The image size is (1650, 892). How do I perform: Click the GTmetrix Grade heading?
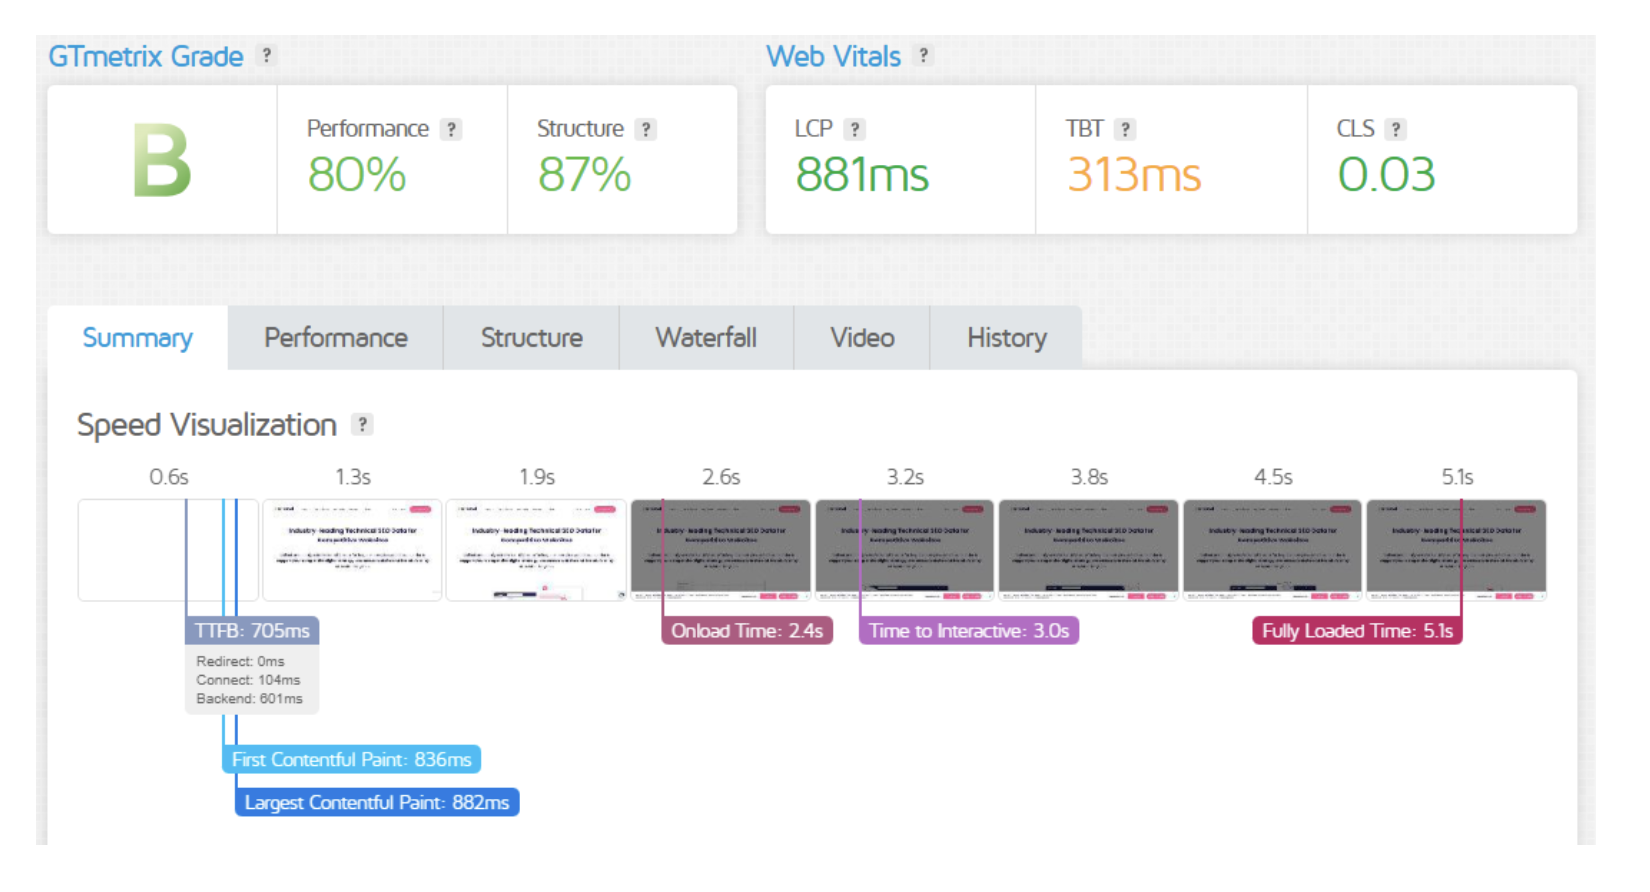[146, 57]
